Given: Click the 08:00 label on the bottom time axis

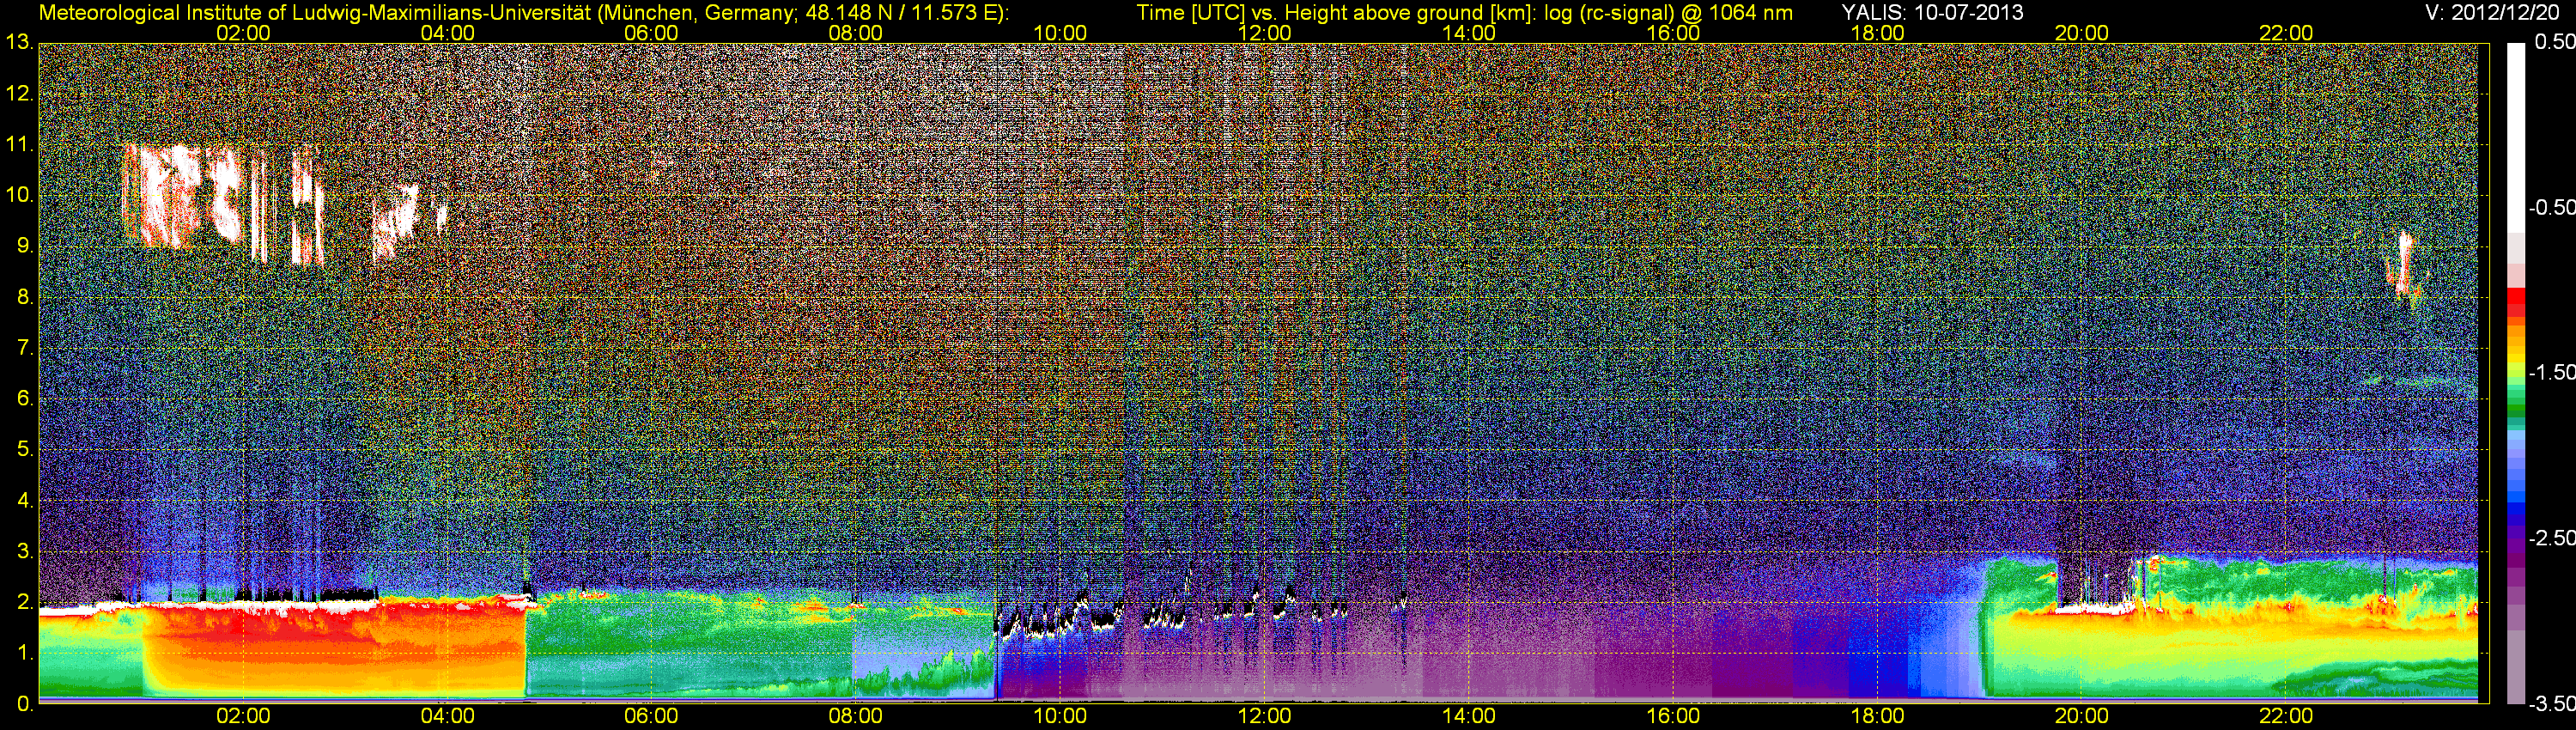Looking at the screenshot, I should pos(856,716).
